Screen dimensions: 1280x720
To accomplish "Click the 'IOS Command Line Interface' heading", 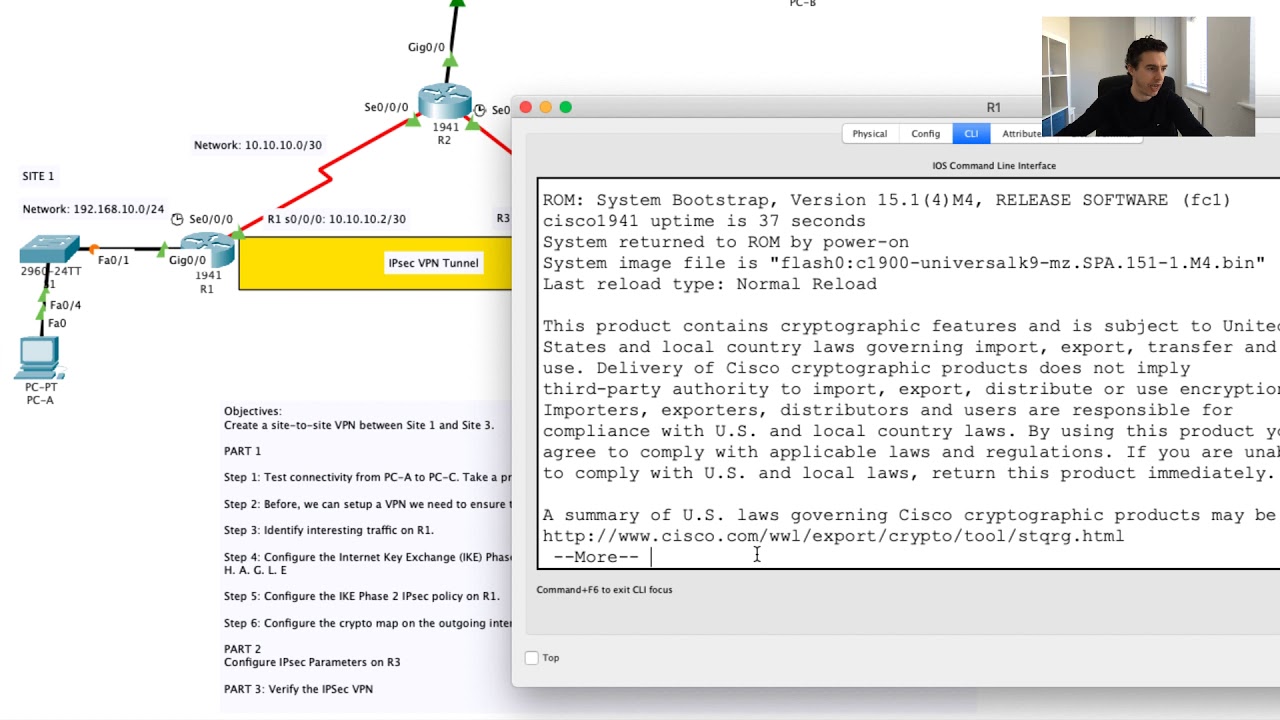I will [994, 166].
